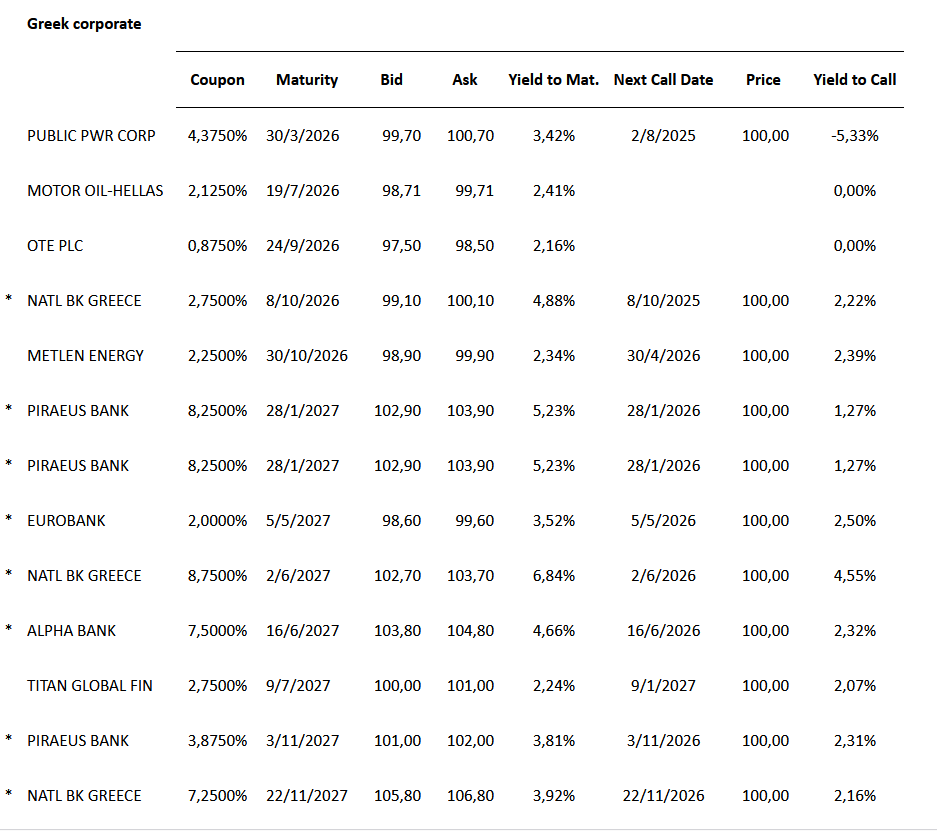Viewport: 937px width, 831px height.
Task: Click the OTE PLC bond name
Action: pyautogui.click(x=55, y=246)
